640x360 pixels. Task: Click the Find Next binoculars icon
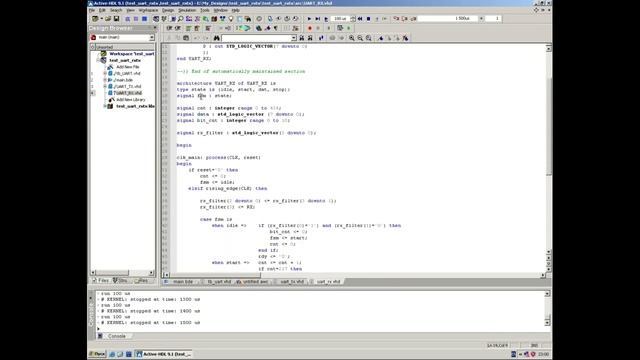click(x=310, y=38)
